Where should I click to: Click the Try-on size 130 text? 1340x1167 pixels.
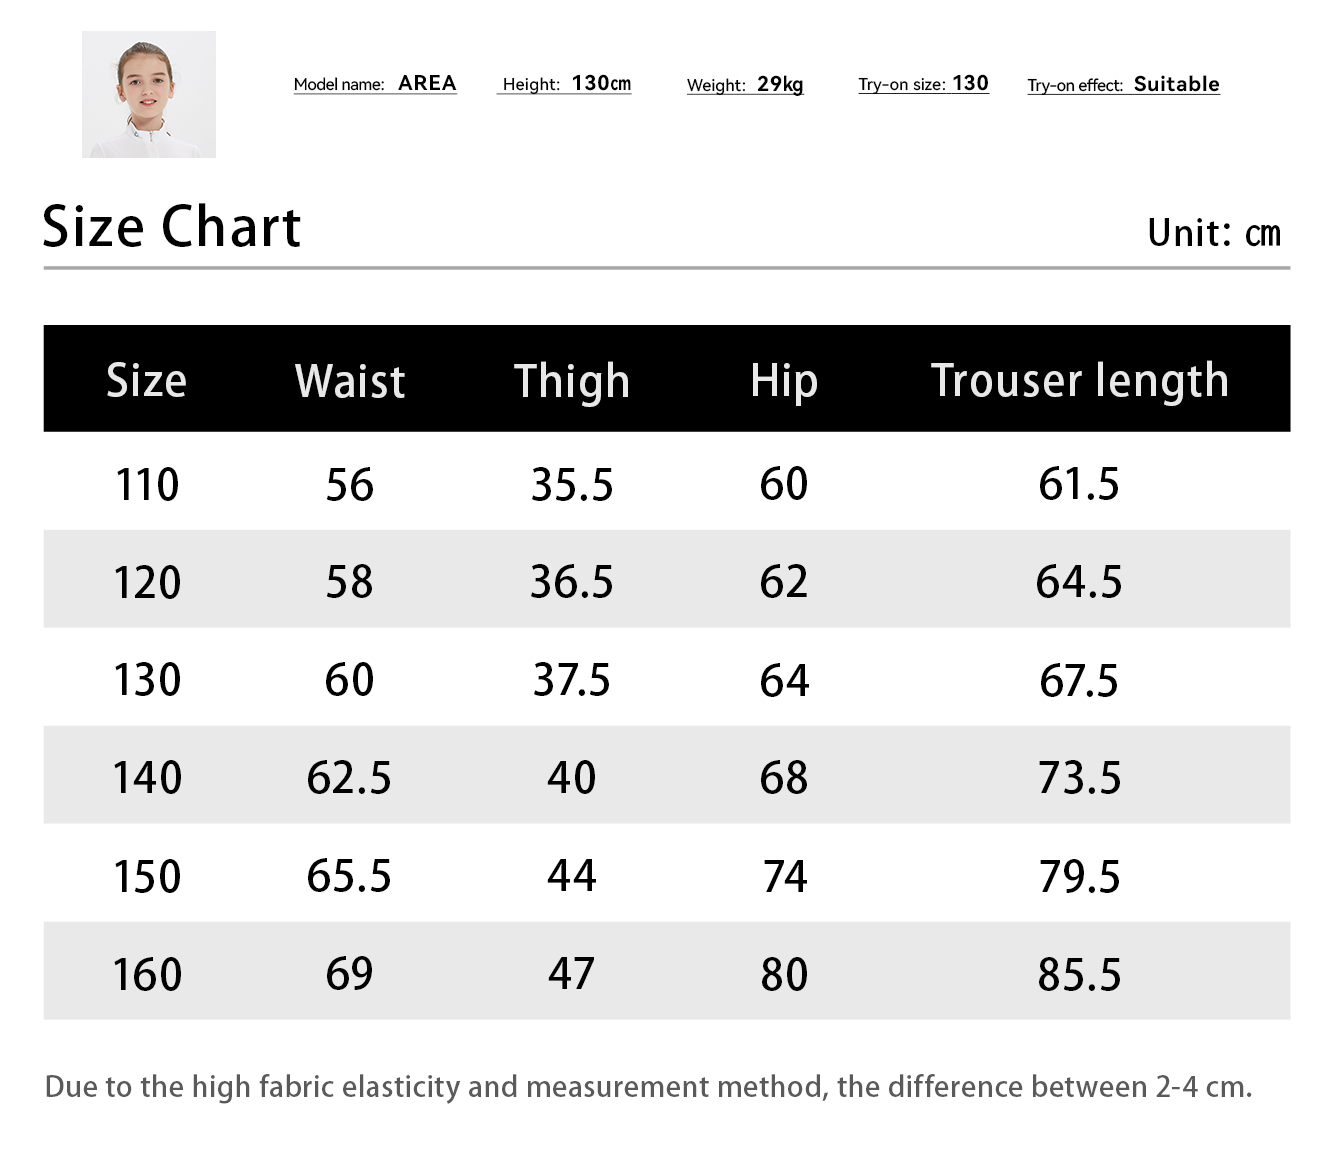tap(923, 84)
